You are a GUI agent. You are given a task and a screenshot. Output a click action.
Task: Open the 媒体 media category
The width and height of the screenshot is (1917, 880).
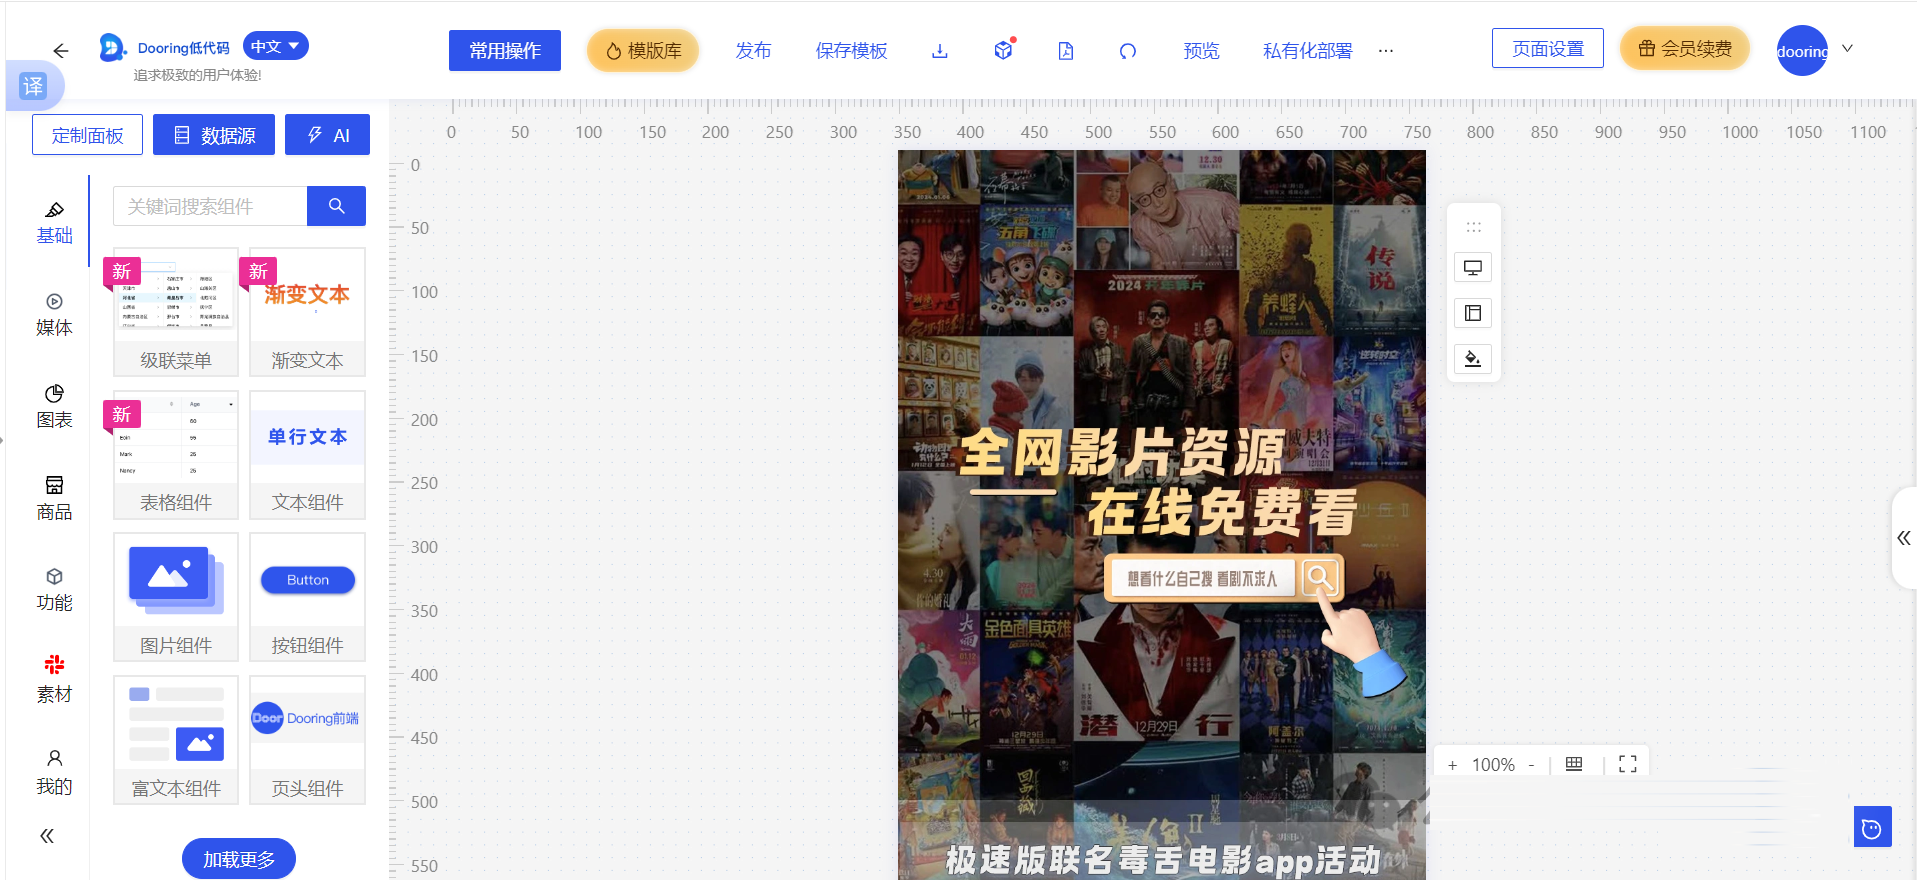click(54, 315)
